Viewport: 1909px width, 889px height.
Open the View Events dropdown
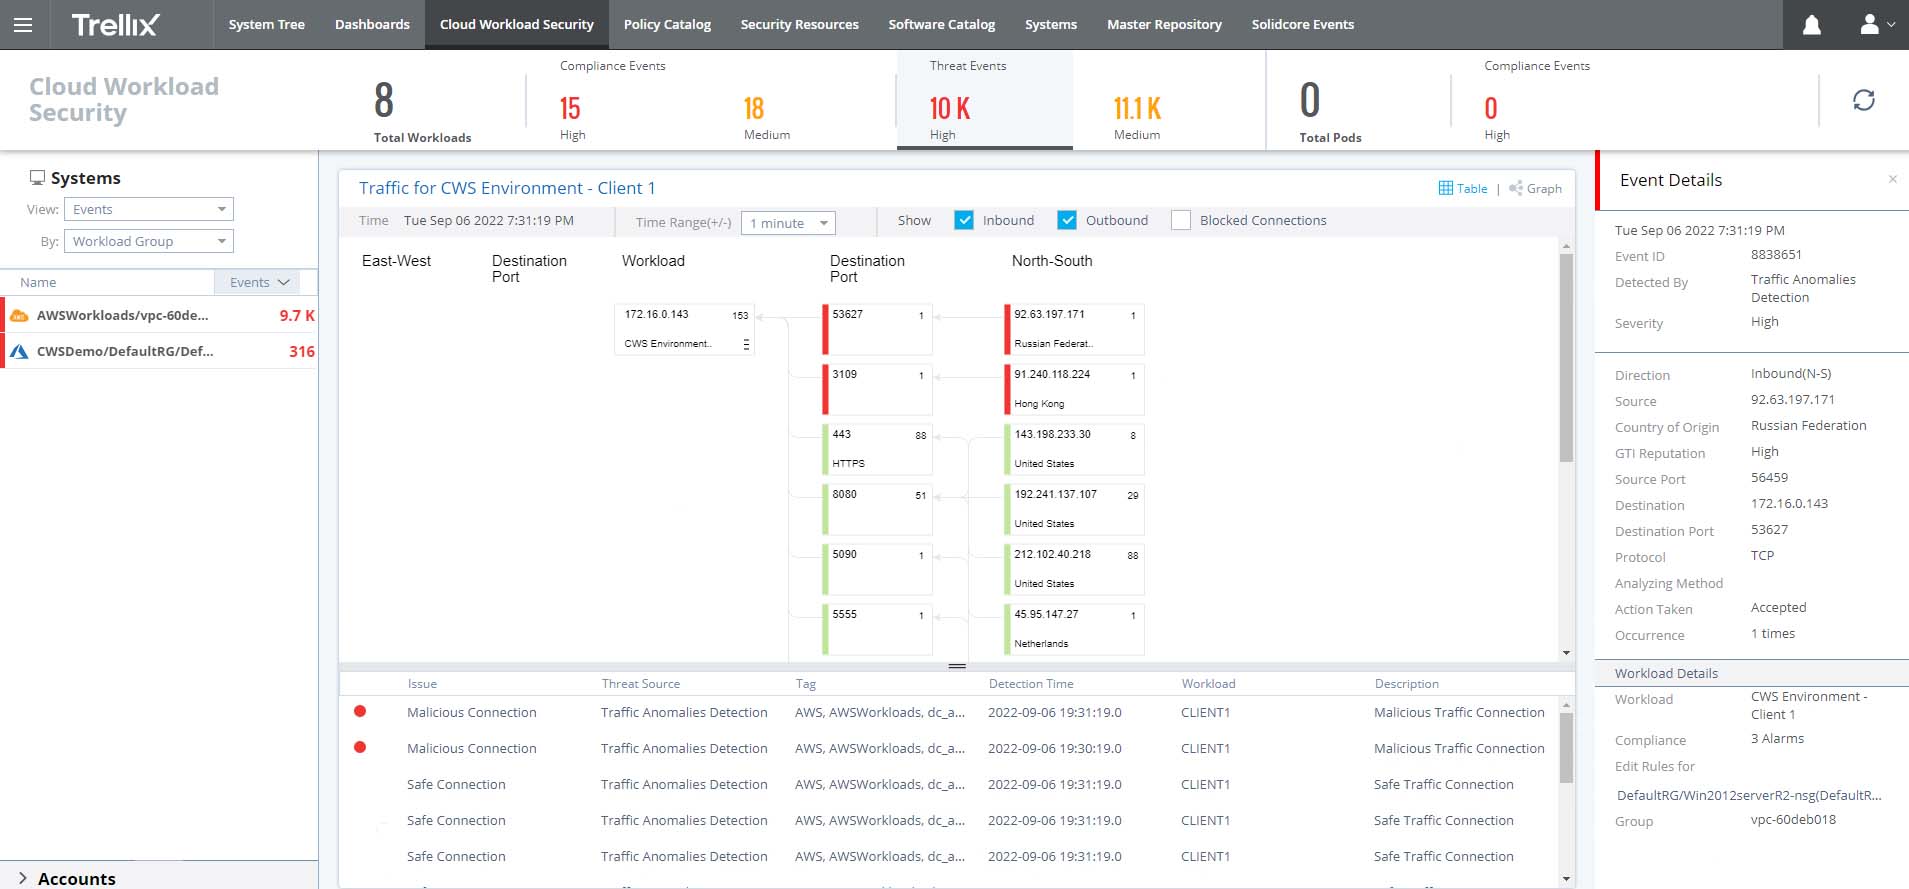148,209
